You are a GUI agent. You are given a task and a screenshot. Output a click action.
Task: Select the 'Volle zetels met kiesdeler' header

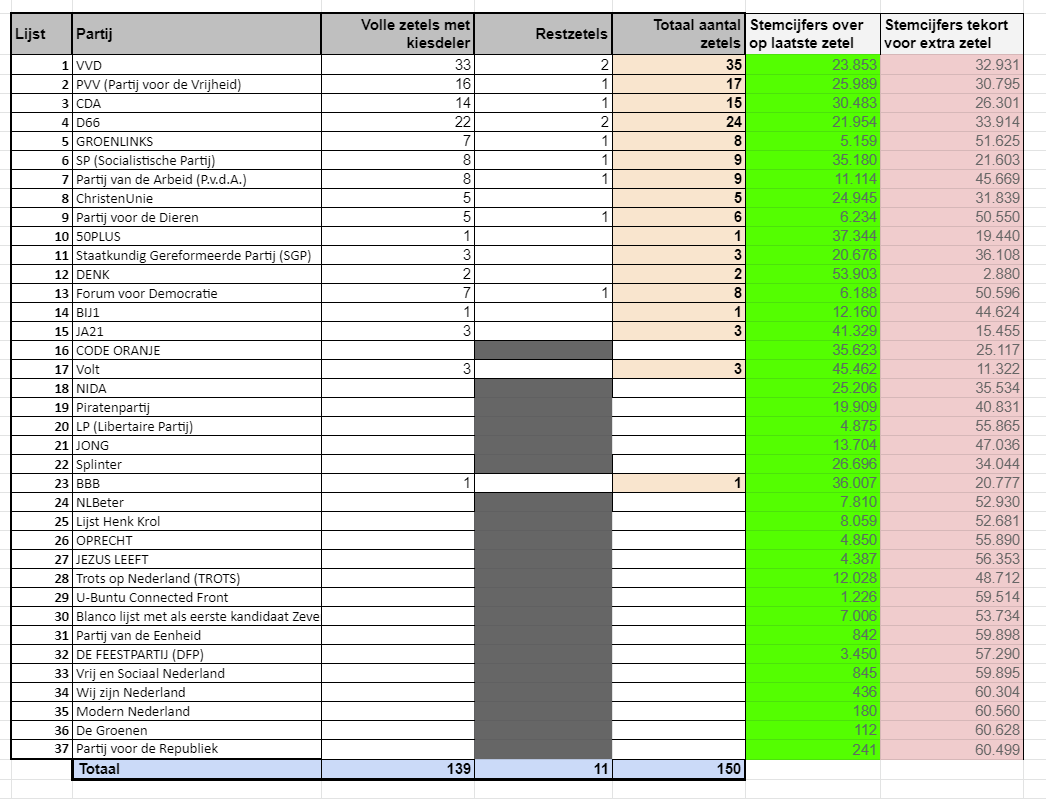[398, 34]
